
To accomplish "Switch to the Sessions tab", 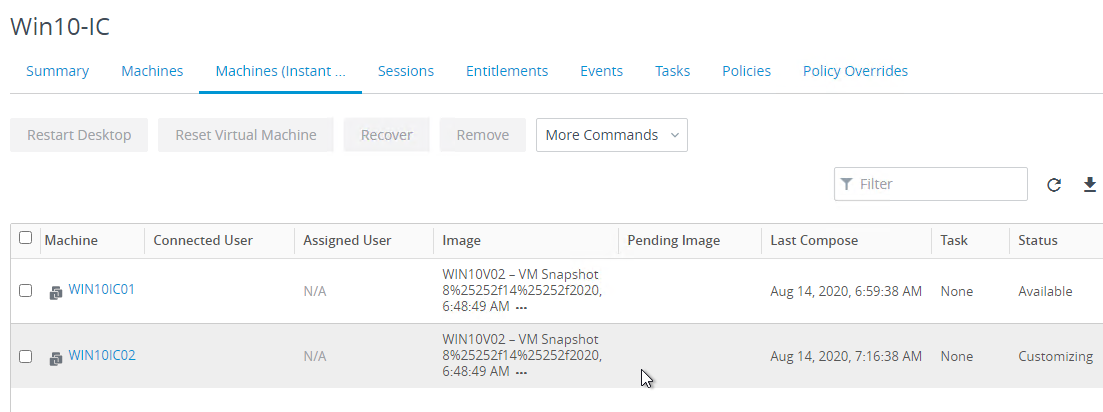I will pos(406,71).
